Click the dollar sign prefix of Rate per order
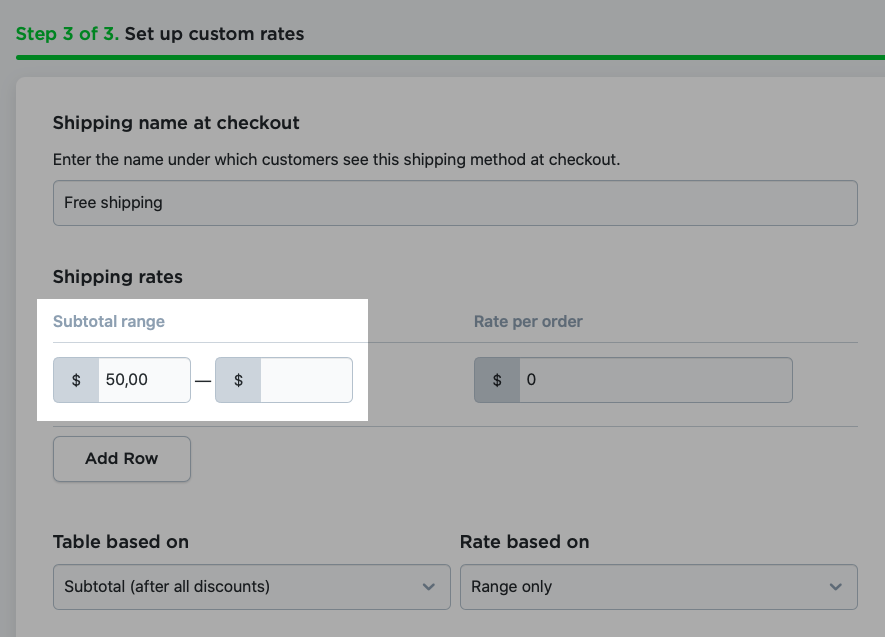 point(497,380)
